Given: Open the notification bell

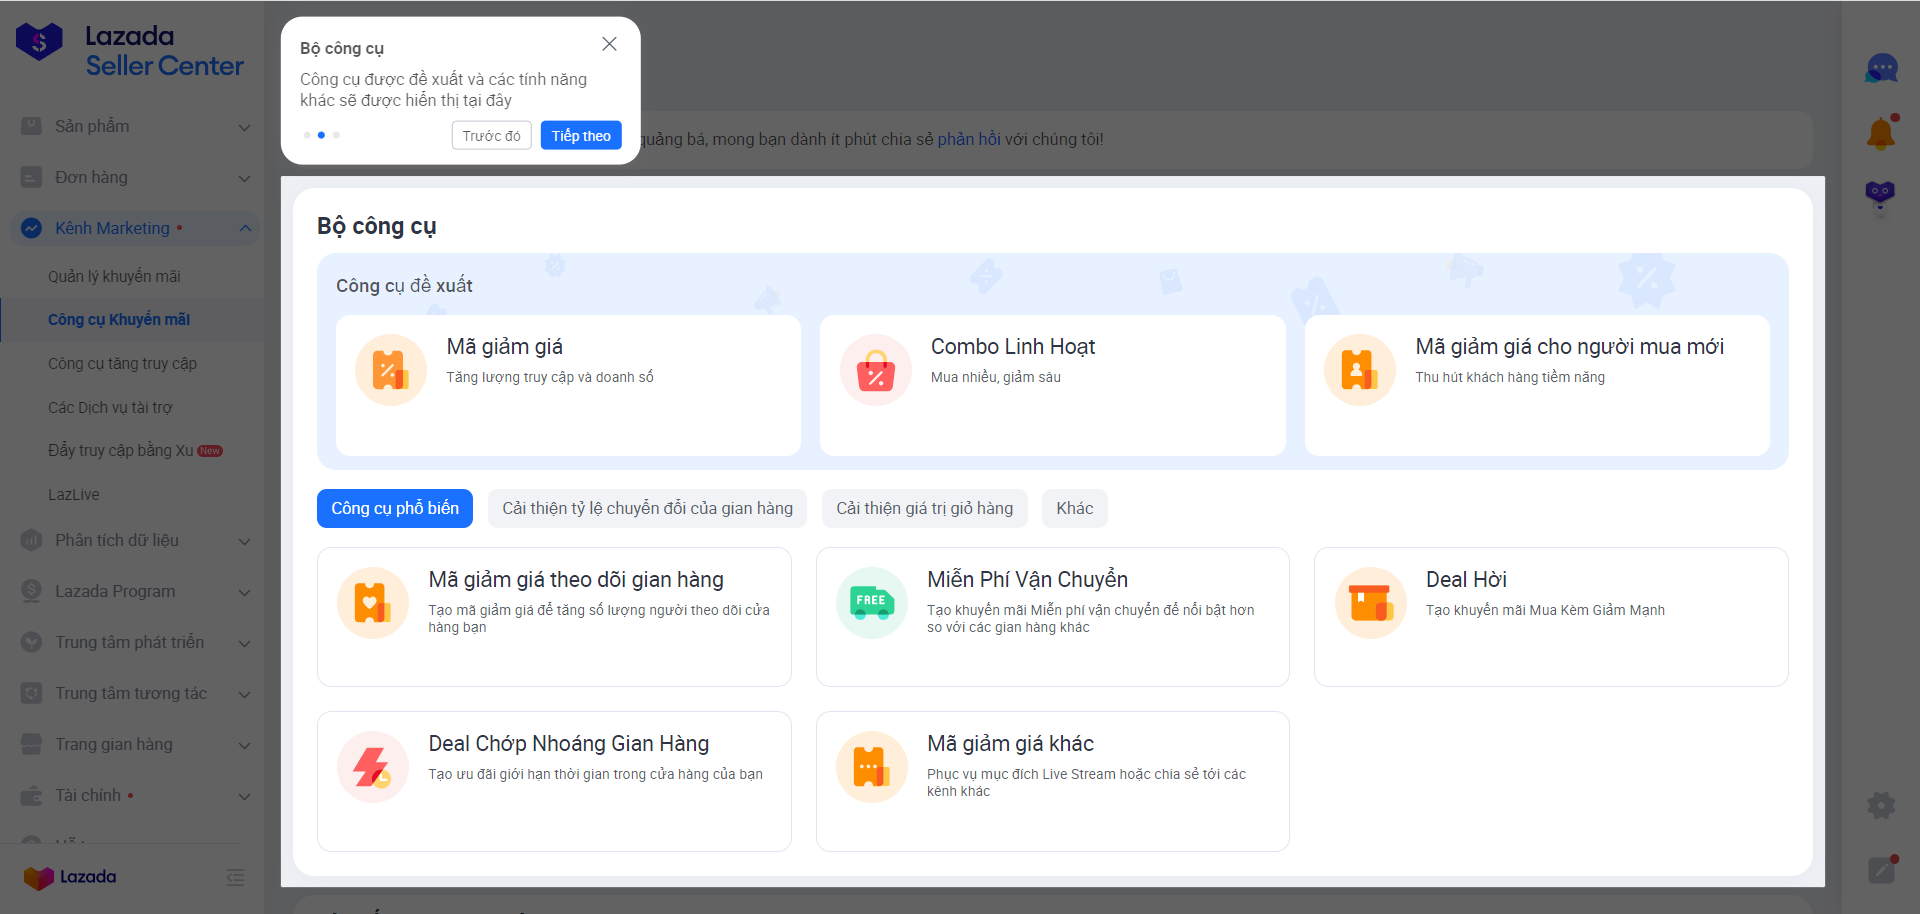Looking at the screenshot, I should 1881,133.
